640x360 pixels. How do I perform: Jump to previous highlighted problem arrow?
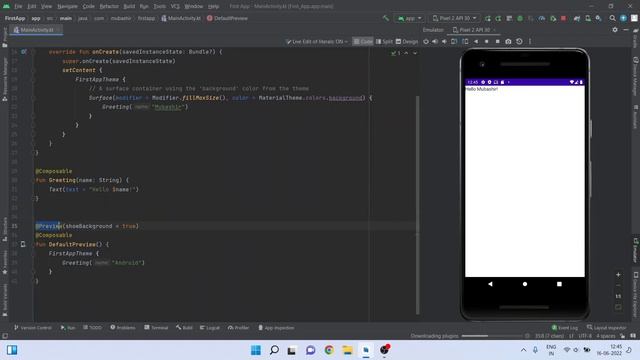coord(406,53)
